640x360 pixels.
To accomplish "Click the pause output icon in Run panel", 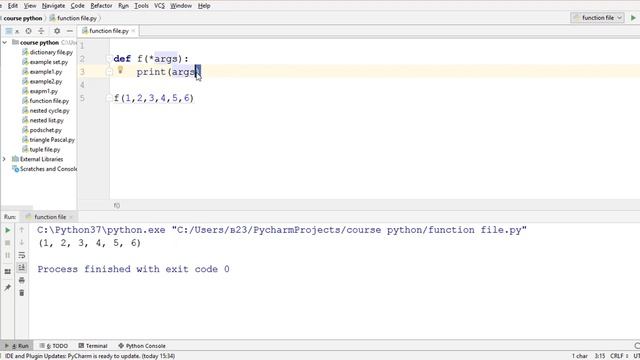I will 8,255.
